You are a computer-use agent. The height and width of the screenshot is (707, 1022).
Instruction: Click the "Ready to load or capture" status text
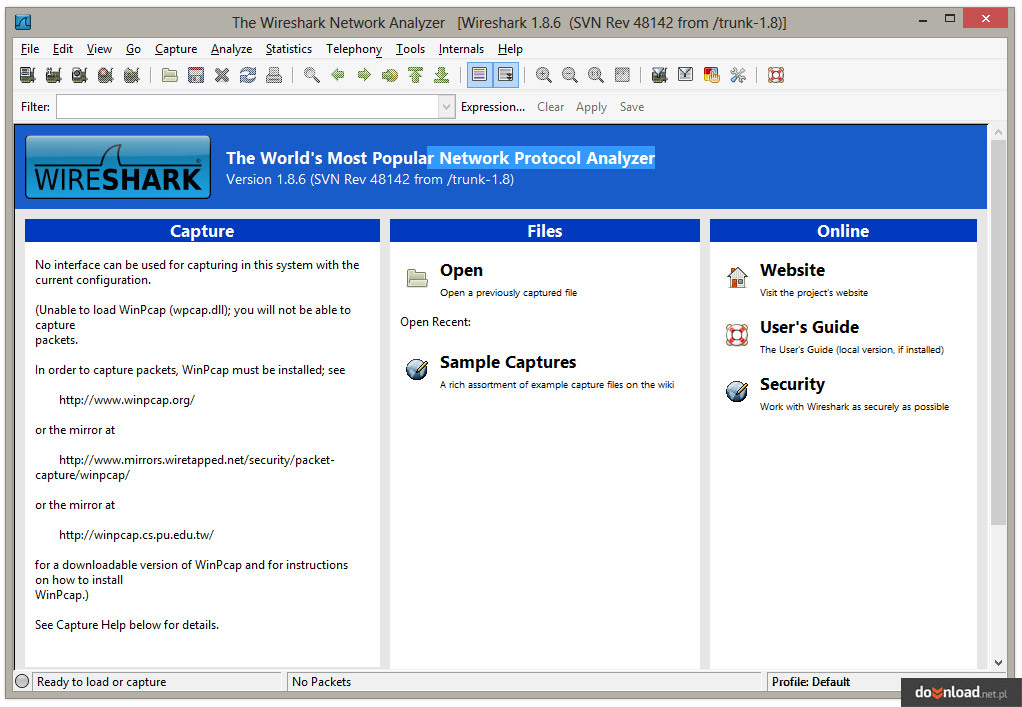tap(102, 682)
